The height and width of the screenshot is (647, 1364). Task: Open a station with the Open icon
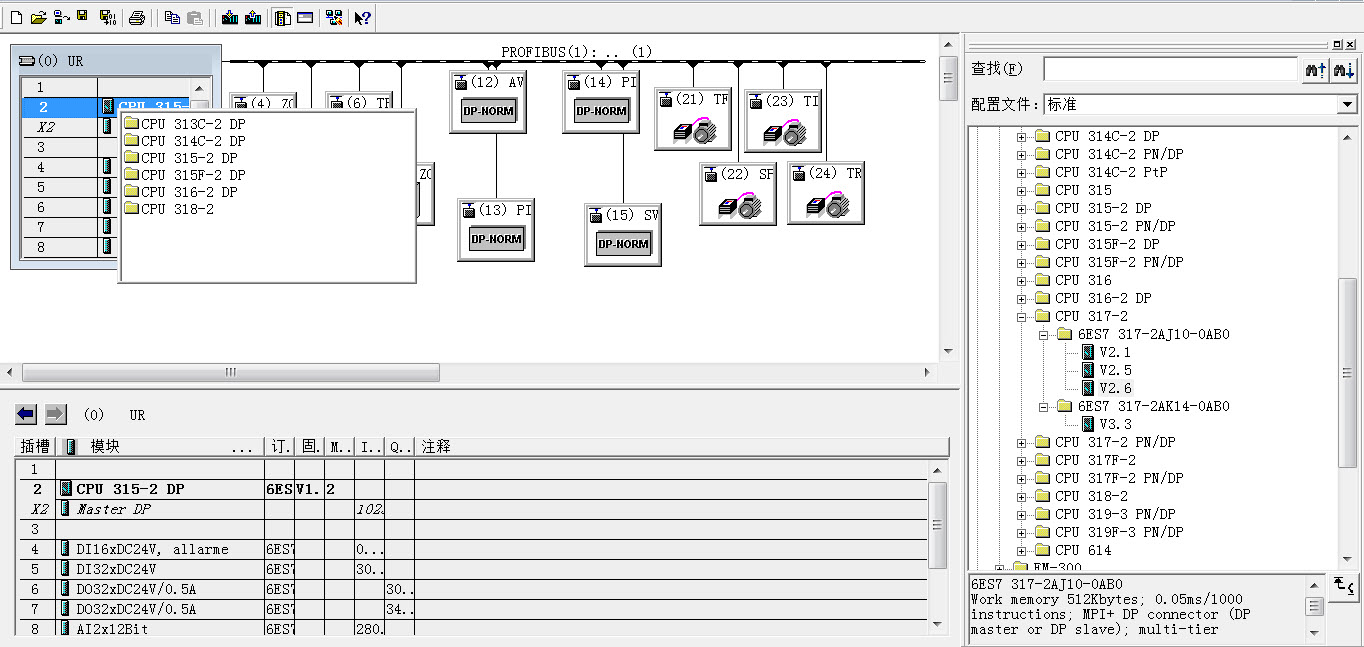39,17
